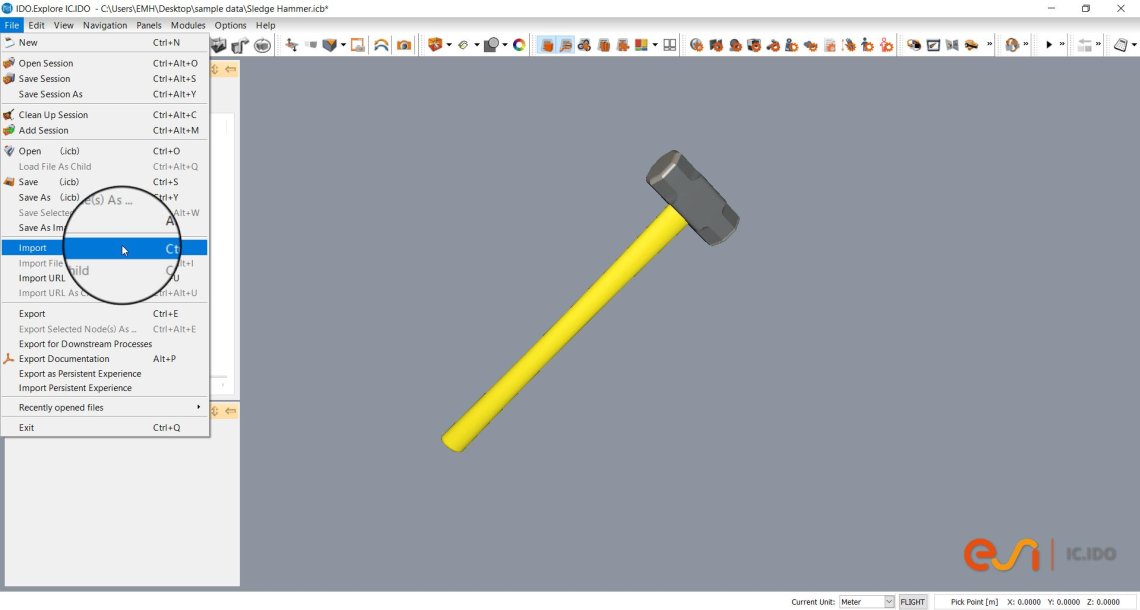Screen dimensions: 1140x610
Task: Click the globe with gear settings icon
Action: [x=696, y=45]
